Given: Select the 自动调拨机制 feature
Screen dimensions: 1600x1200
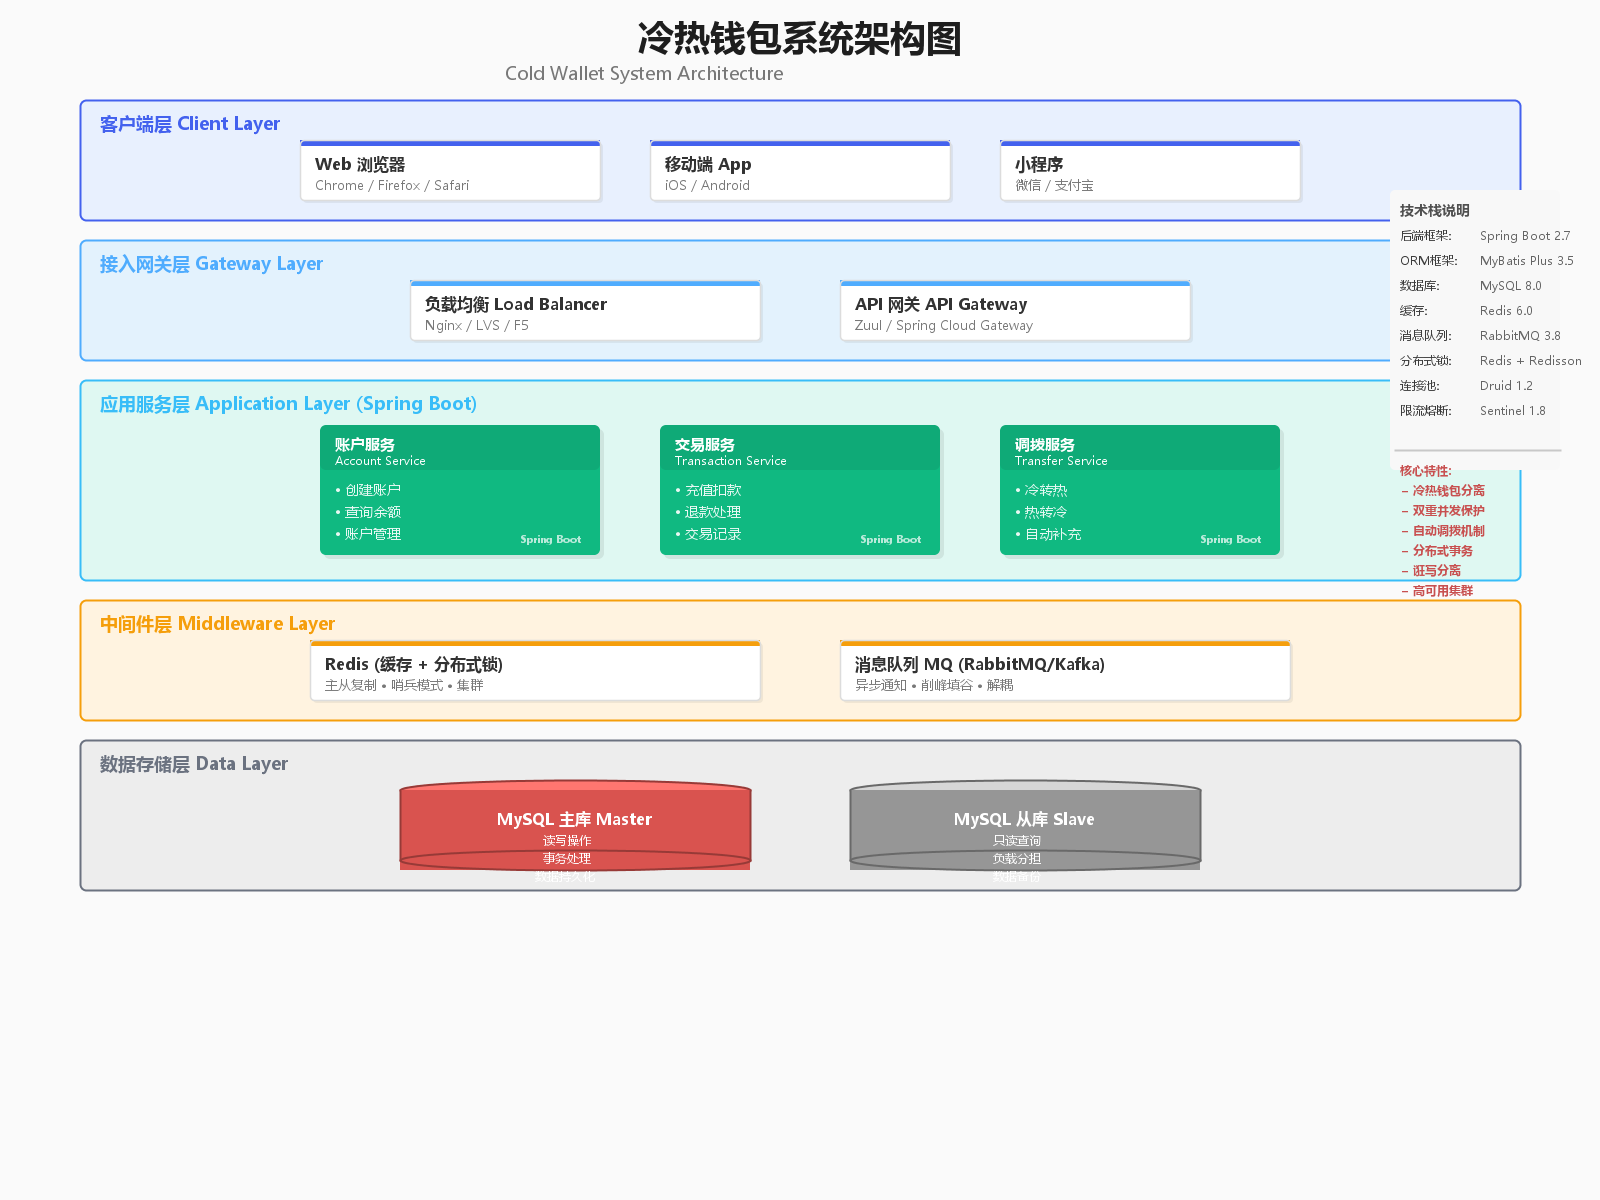Looking at the screenshot, I should (1443, 531).
